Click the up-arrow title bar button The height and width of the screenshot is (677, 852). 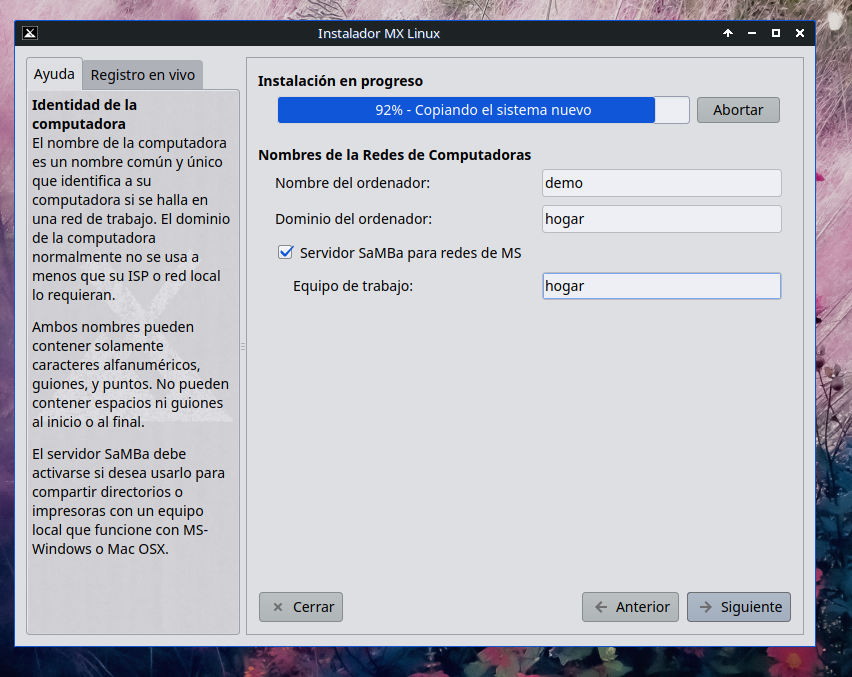click(728, 33)
